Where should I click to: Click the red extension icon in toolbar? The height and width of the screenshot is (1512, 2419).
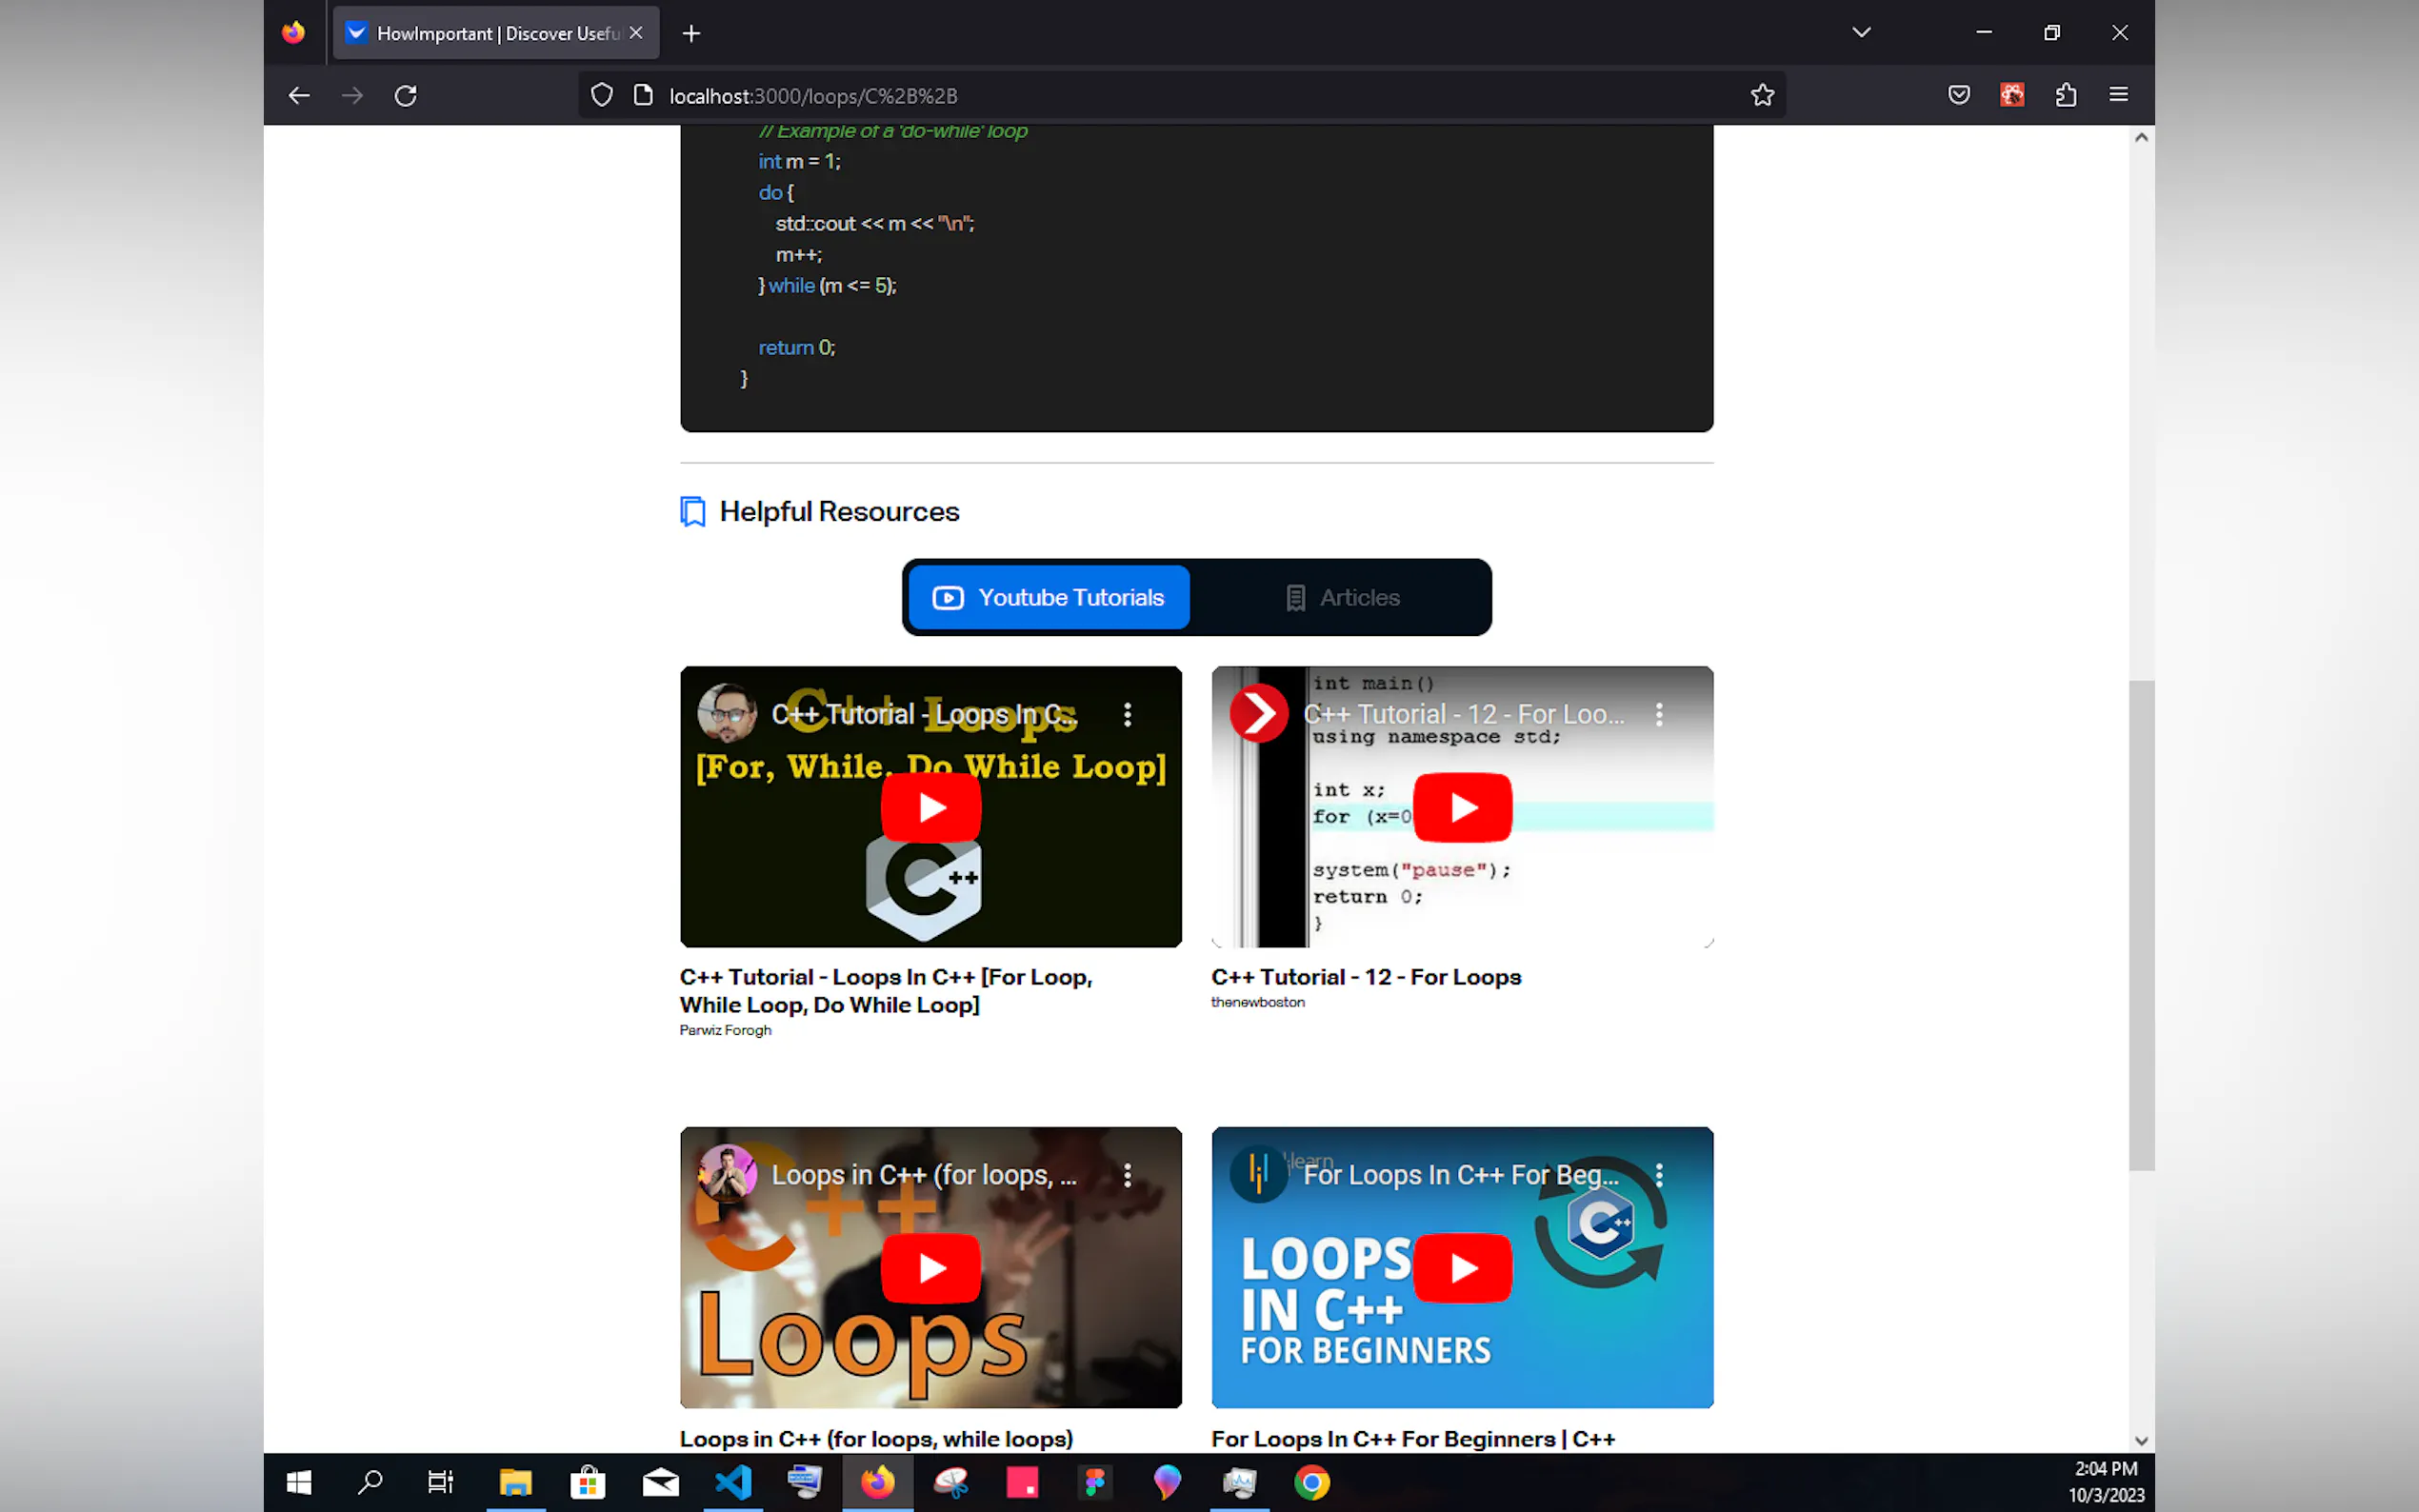click(x=2012, y=95)
